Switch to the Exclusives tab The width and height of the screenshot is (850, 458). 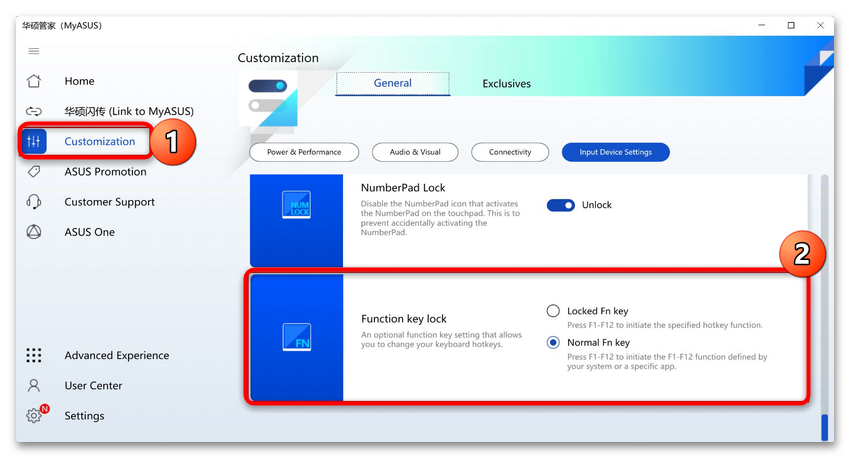tap(506, 84)
